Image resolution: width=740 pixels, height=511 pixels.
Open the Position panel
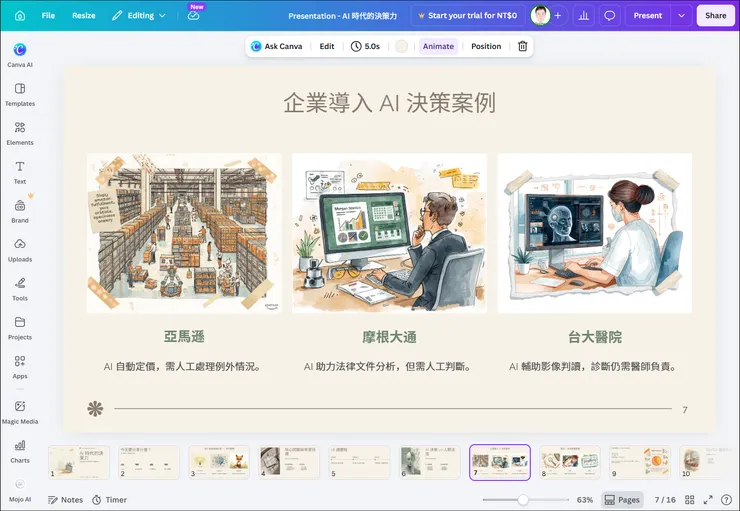[486, 46]
